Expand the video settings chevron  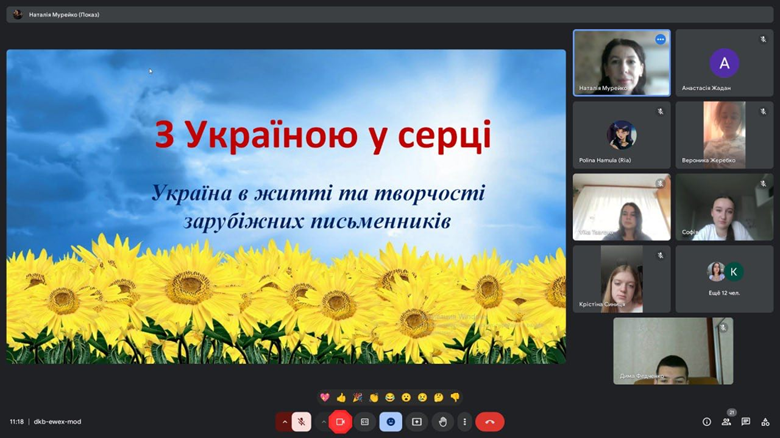click(x=323, y=422)
